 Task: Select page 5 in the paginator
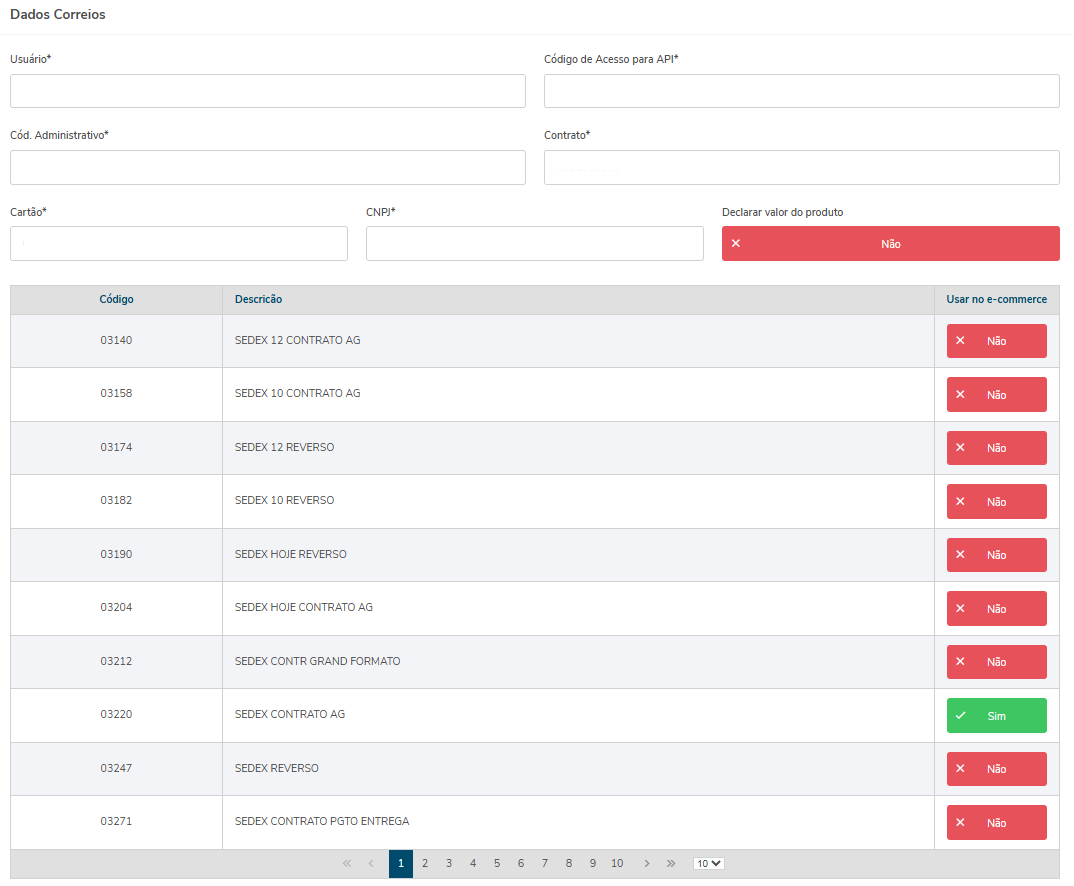(497, 864)
